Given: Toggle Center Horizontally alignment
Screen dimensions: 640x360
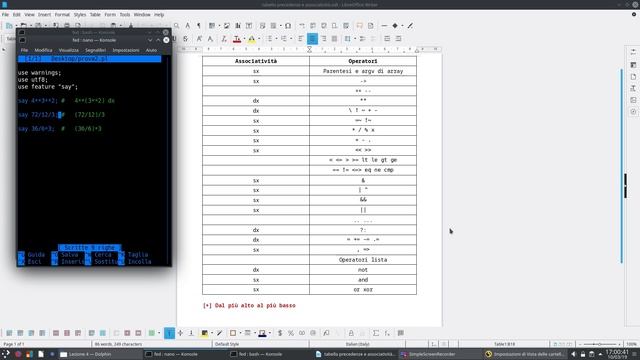Looking at the screenshot, I should [x=312, y=39].
